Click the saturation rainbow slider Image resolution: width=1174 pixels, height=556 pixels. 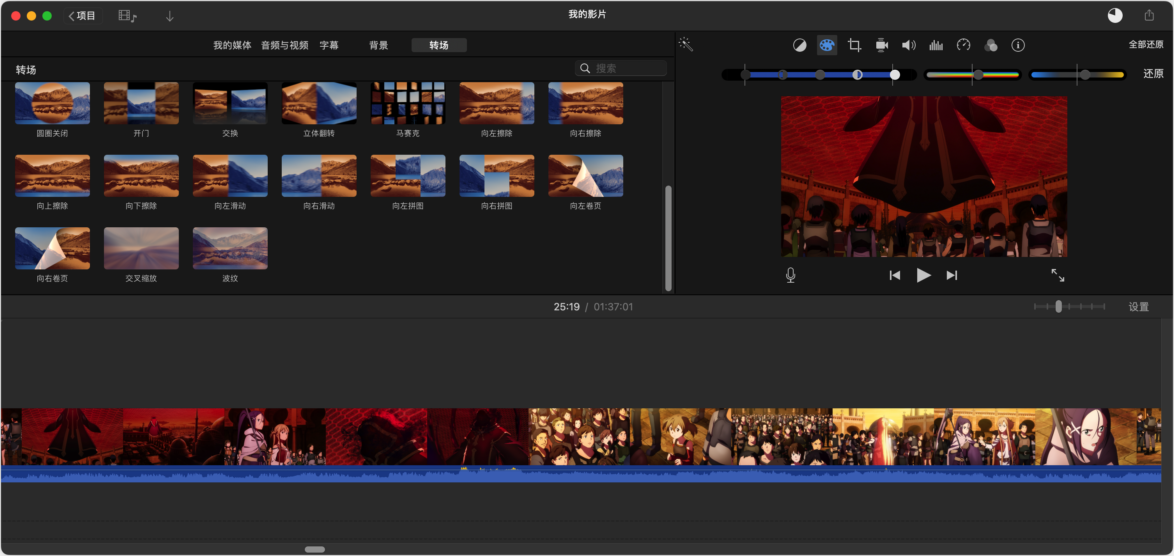coord(973,75)
